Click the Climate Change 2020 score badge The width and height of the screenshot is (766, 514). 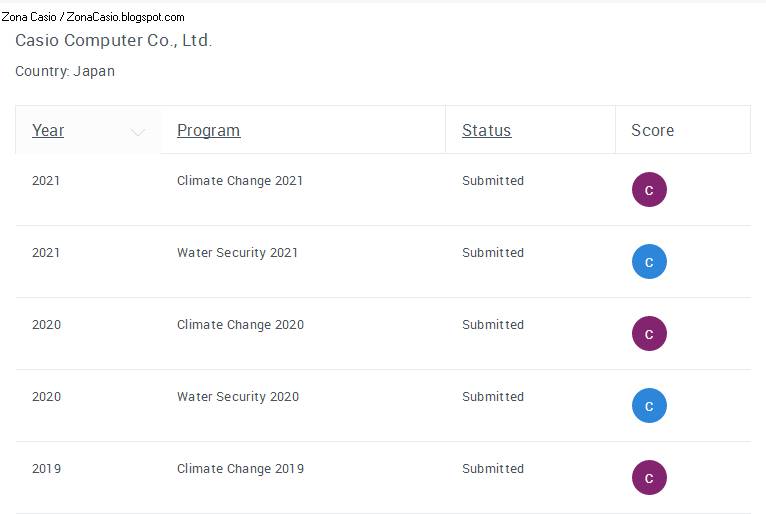click(649, 334)
